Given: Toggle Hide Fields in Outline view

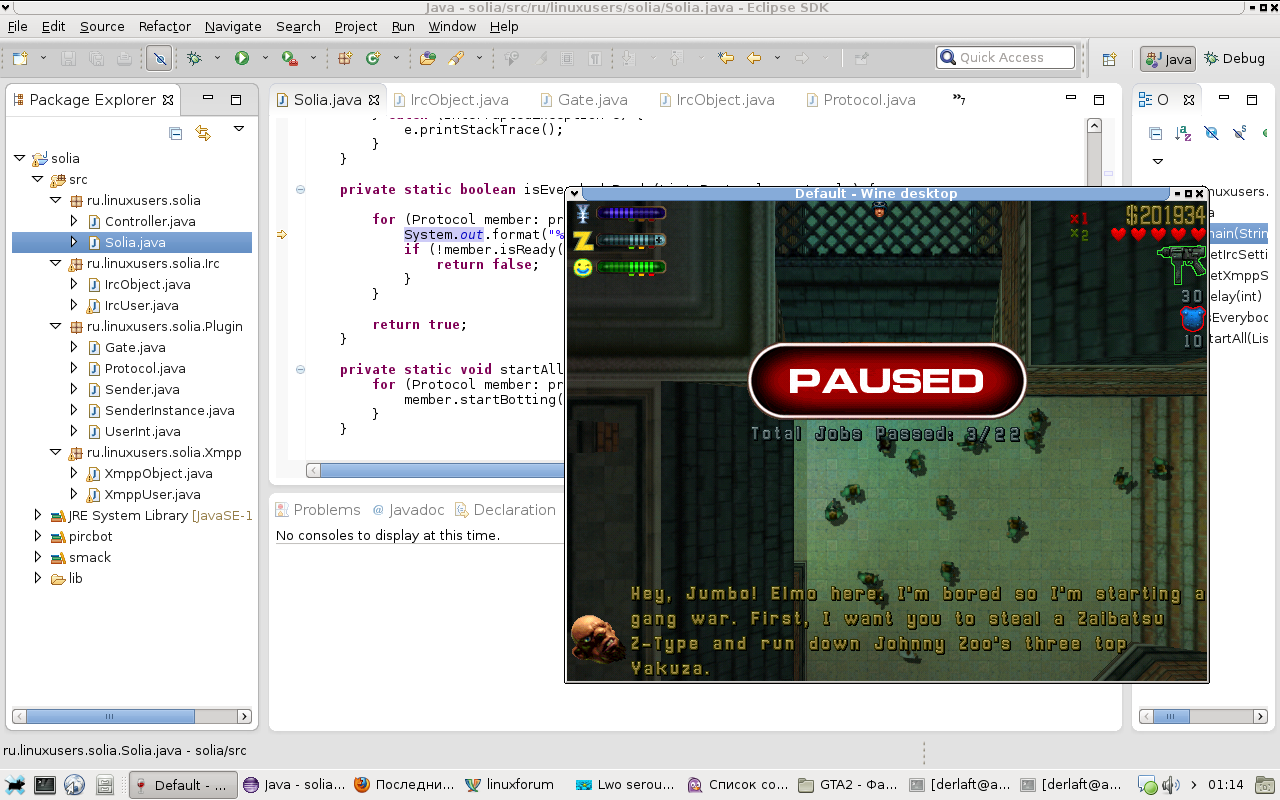Looking at the screenshot, I should (1211, 133).
